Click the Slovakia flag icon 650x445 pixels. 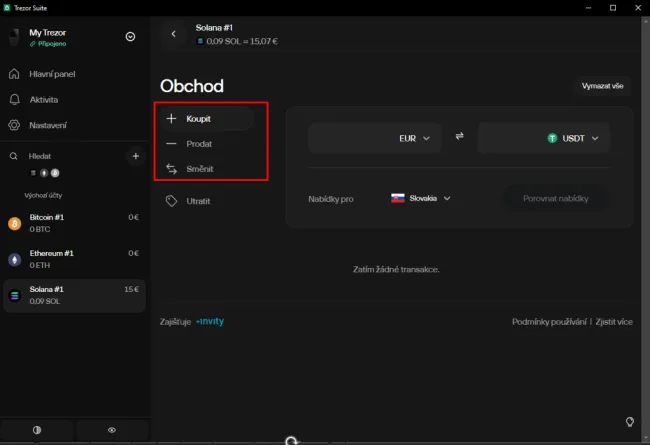point(398,198)
